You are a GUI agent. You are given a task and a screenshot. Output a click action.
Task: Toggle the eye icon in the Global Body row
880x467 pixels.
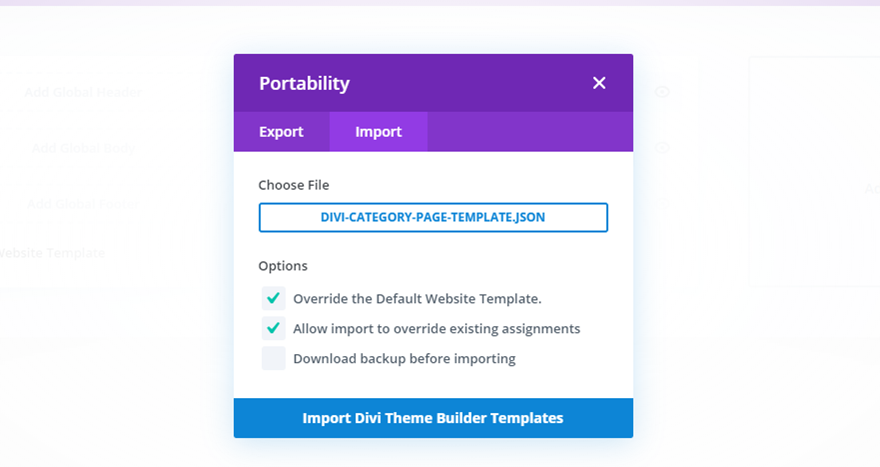pyautogui.click(x=662, y=148)
